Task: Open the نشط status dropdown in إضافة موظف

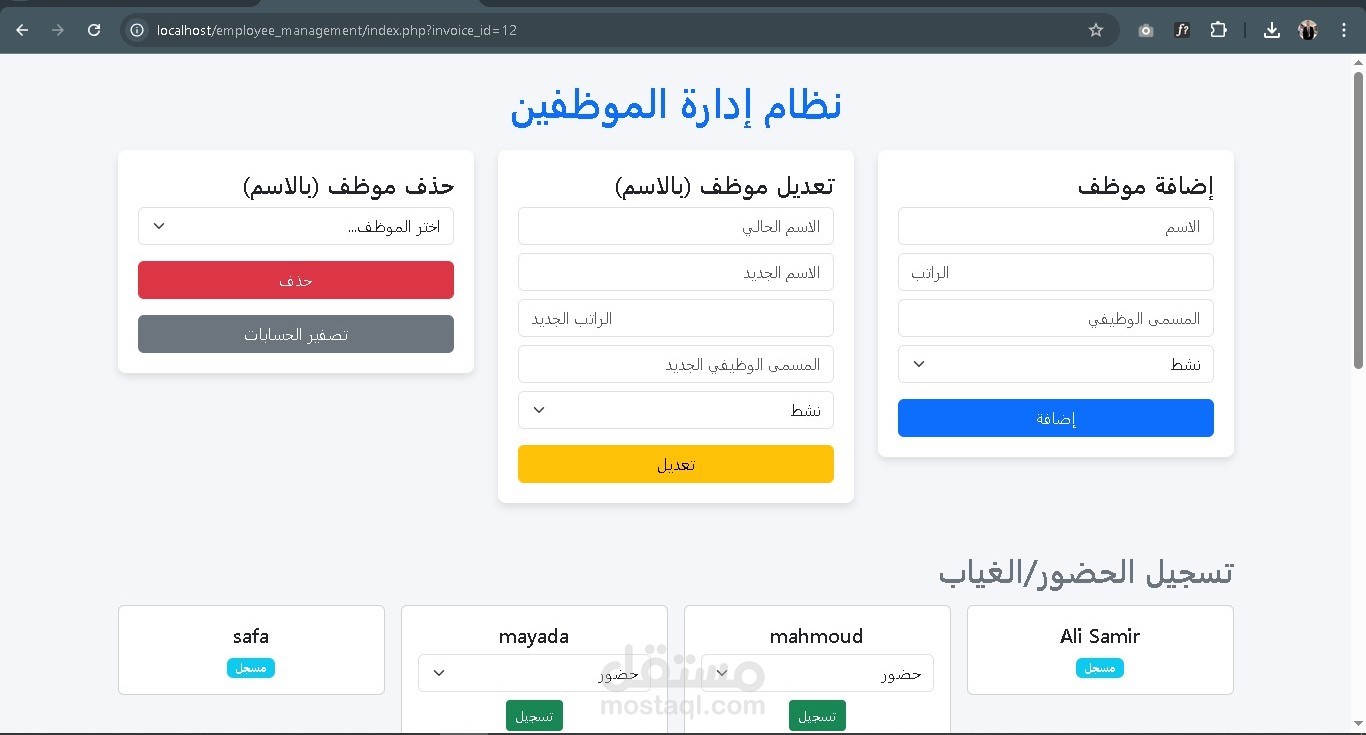Action: pos(1056,364)
